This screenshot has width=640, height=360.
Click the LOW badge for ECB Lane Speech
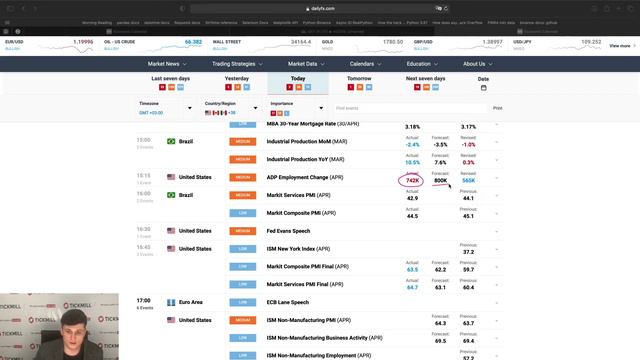tap(243, 302)
